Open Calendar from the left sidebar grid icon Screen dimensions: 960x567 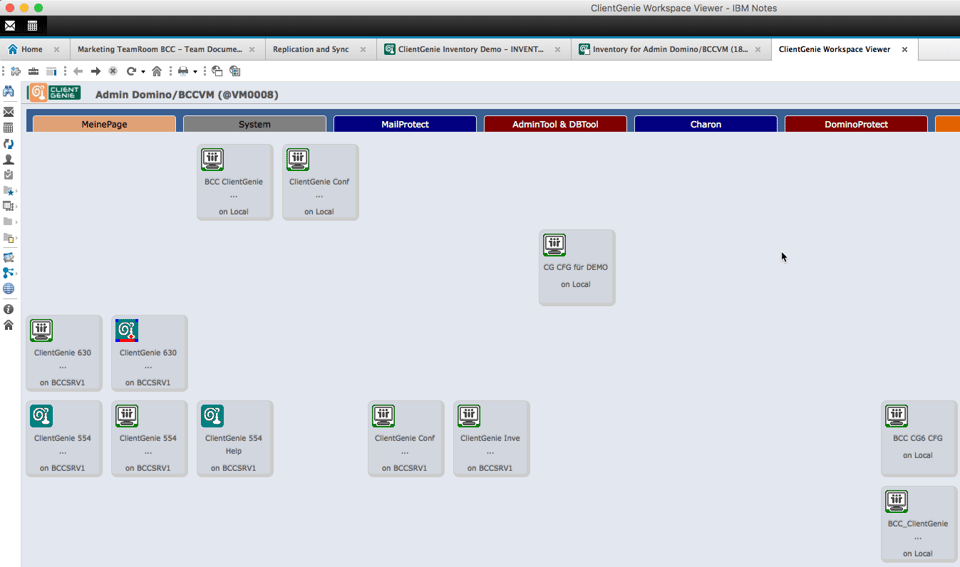9,128
